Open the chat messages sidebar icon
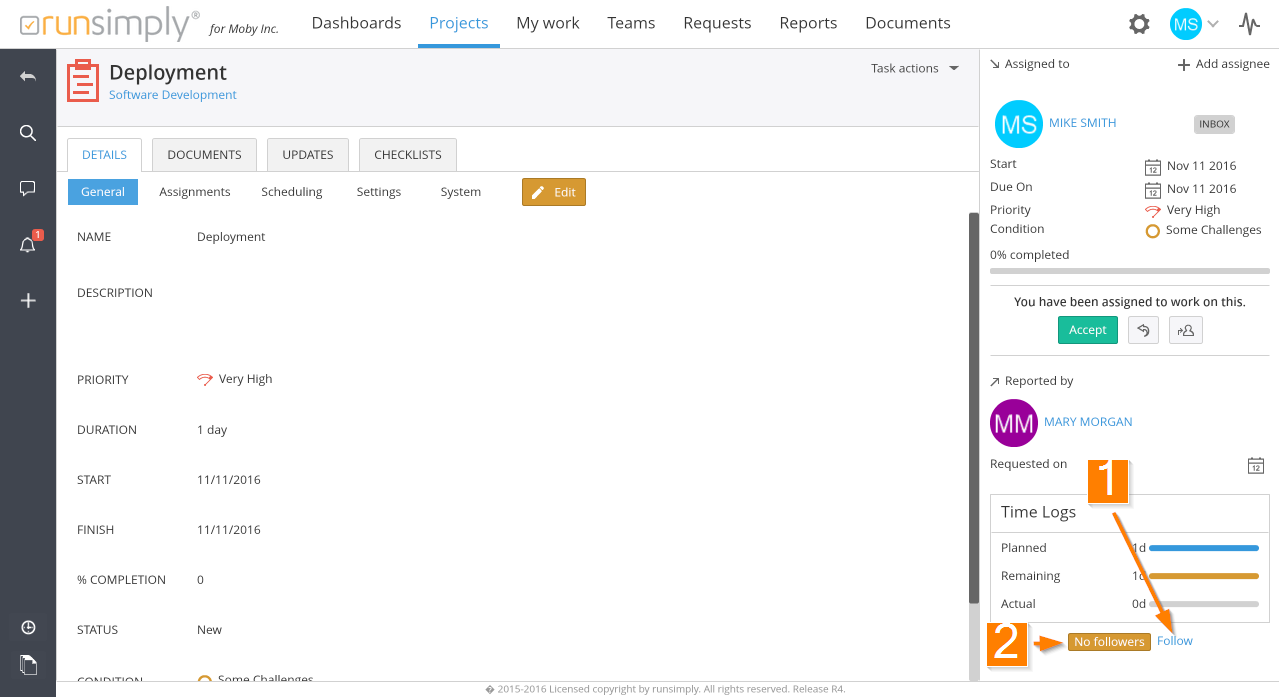This screenshot has height=697, width=1279. tap(28, 188)
